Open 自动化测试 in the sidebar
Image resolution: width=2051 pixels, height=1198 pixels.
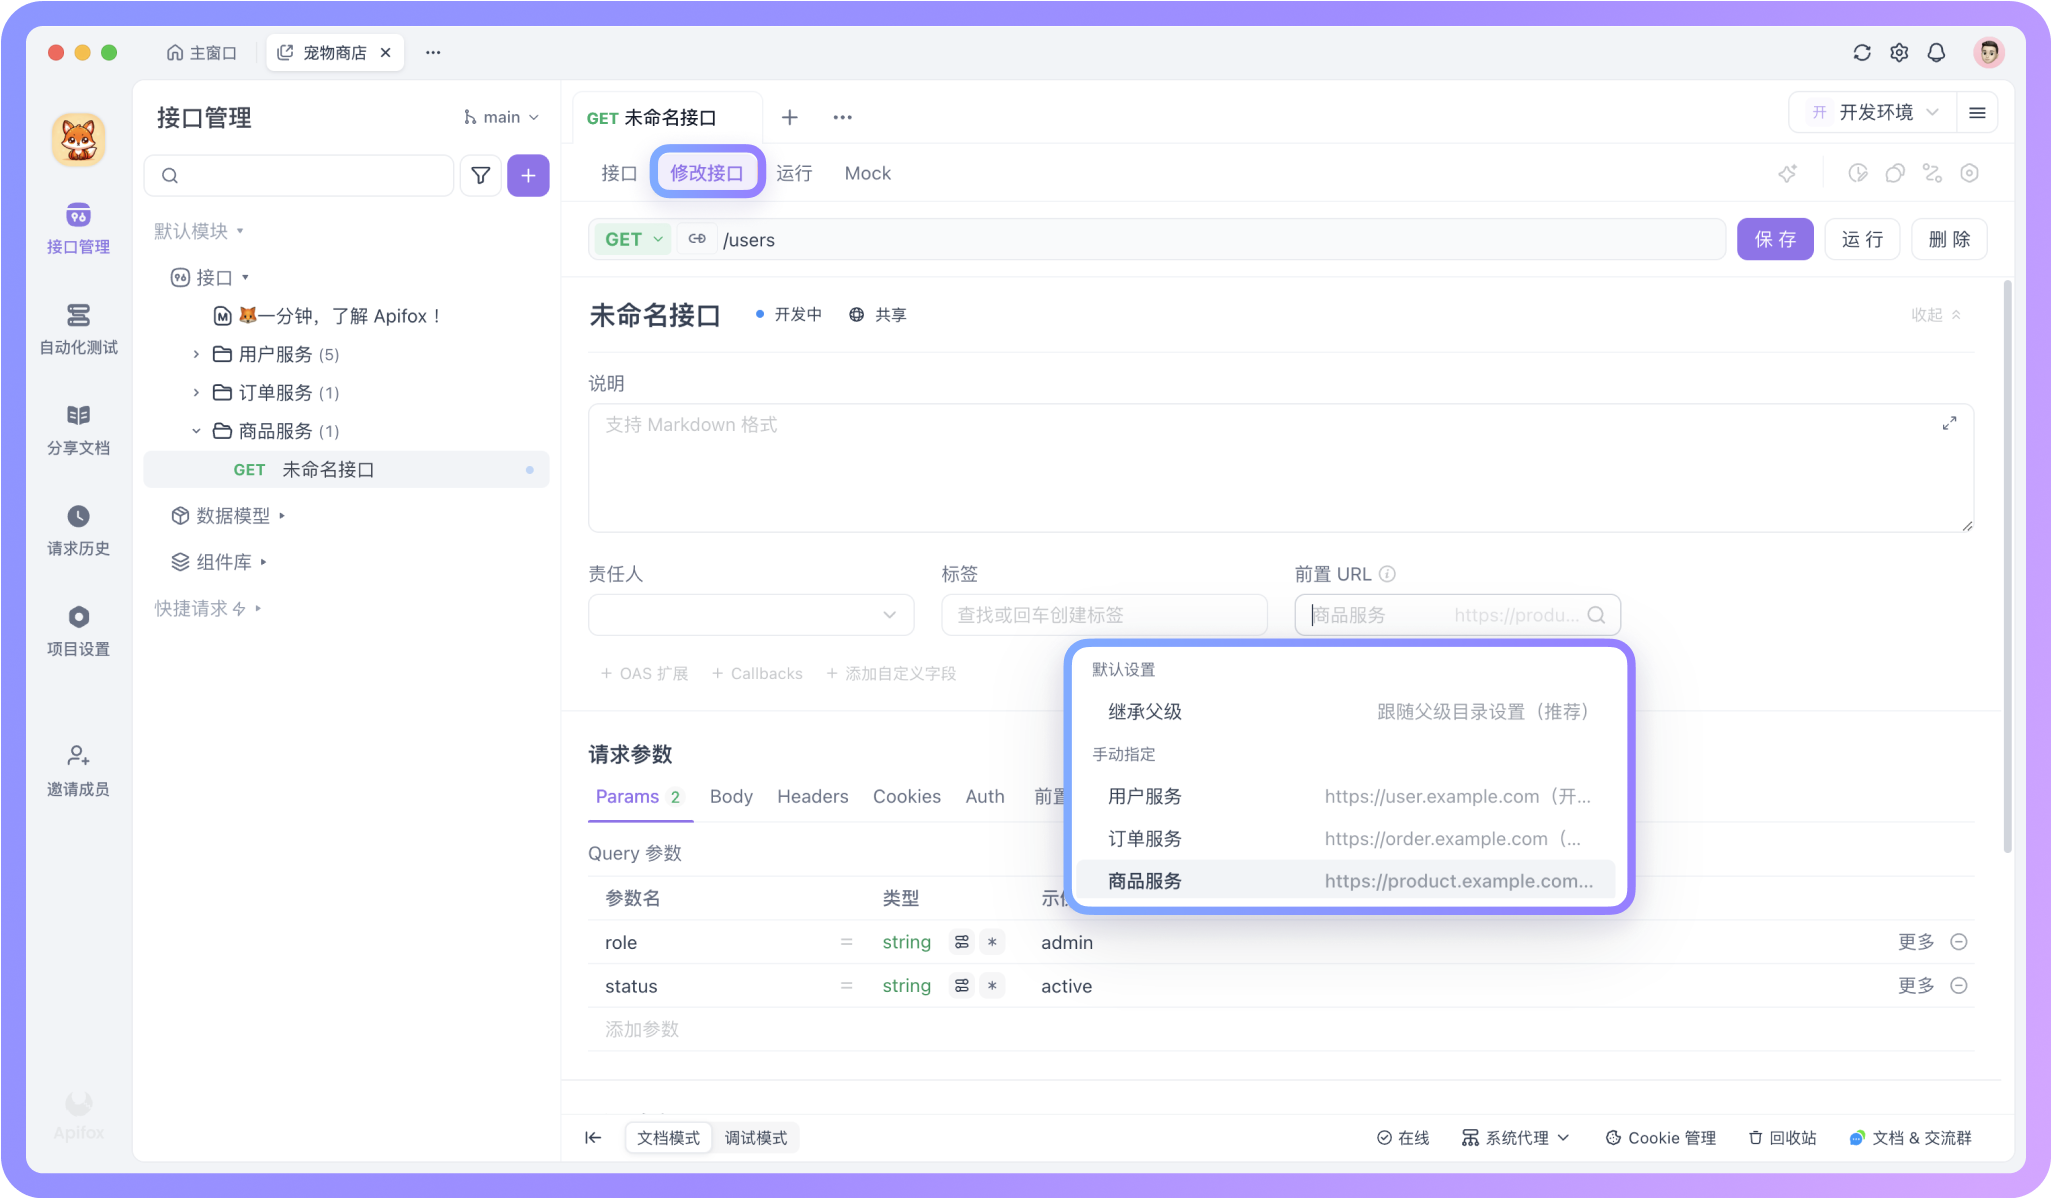[78, 329]
